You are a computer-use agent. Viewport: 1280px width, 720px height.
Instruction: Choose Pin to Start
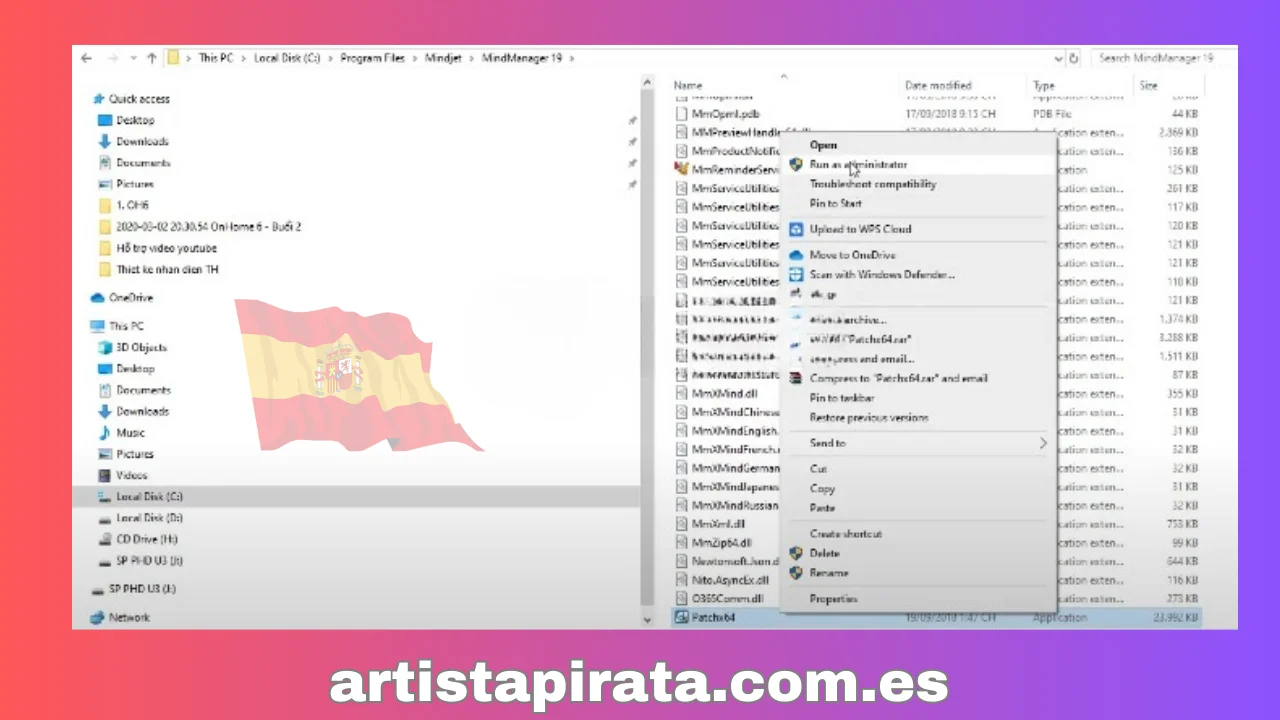click(835, 204)
